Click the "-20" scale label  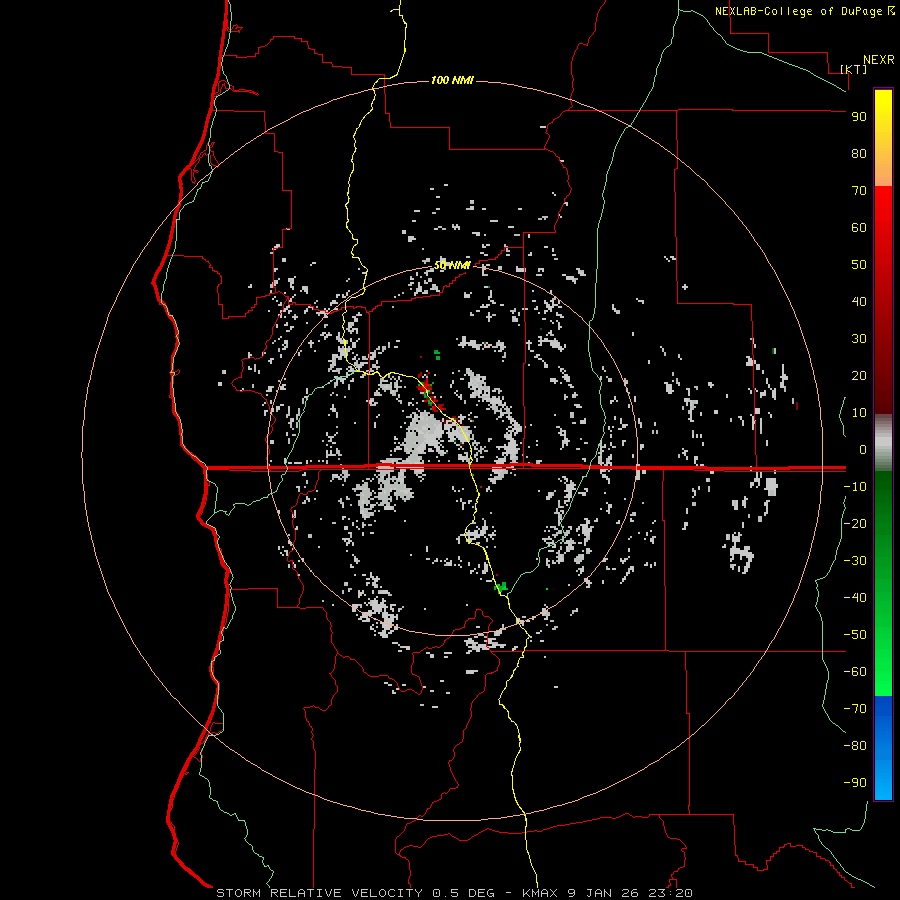click(x=855, y=523)
